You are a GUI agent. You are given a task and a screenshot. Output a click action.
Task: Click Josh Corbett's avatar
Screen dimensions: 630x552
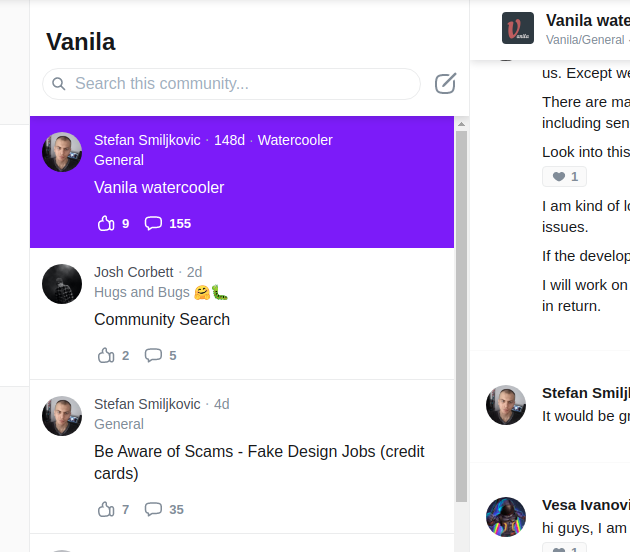click(x=62, y=284)
